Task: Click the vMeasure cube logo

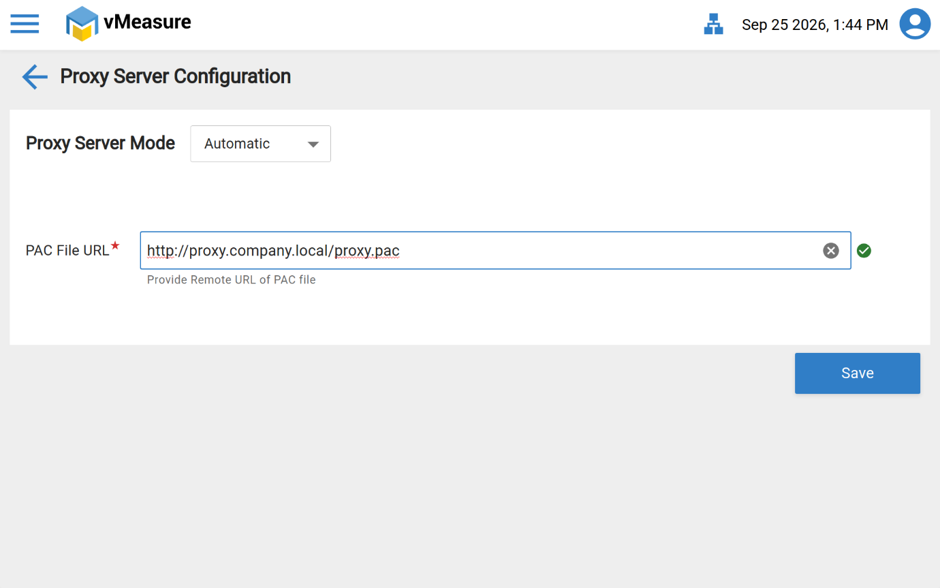Action: [82, 23]
